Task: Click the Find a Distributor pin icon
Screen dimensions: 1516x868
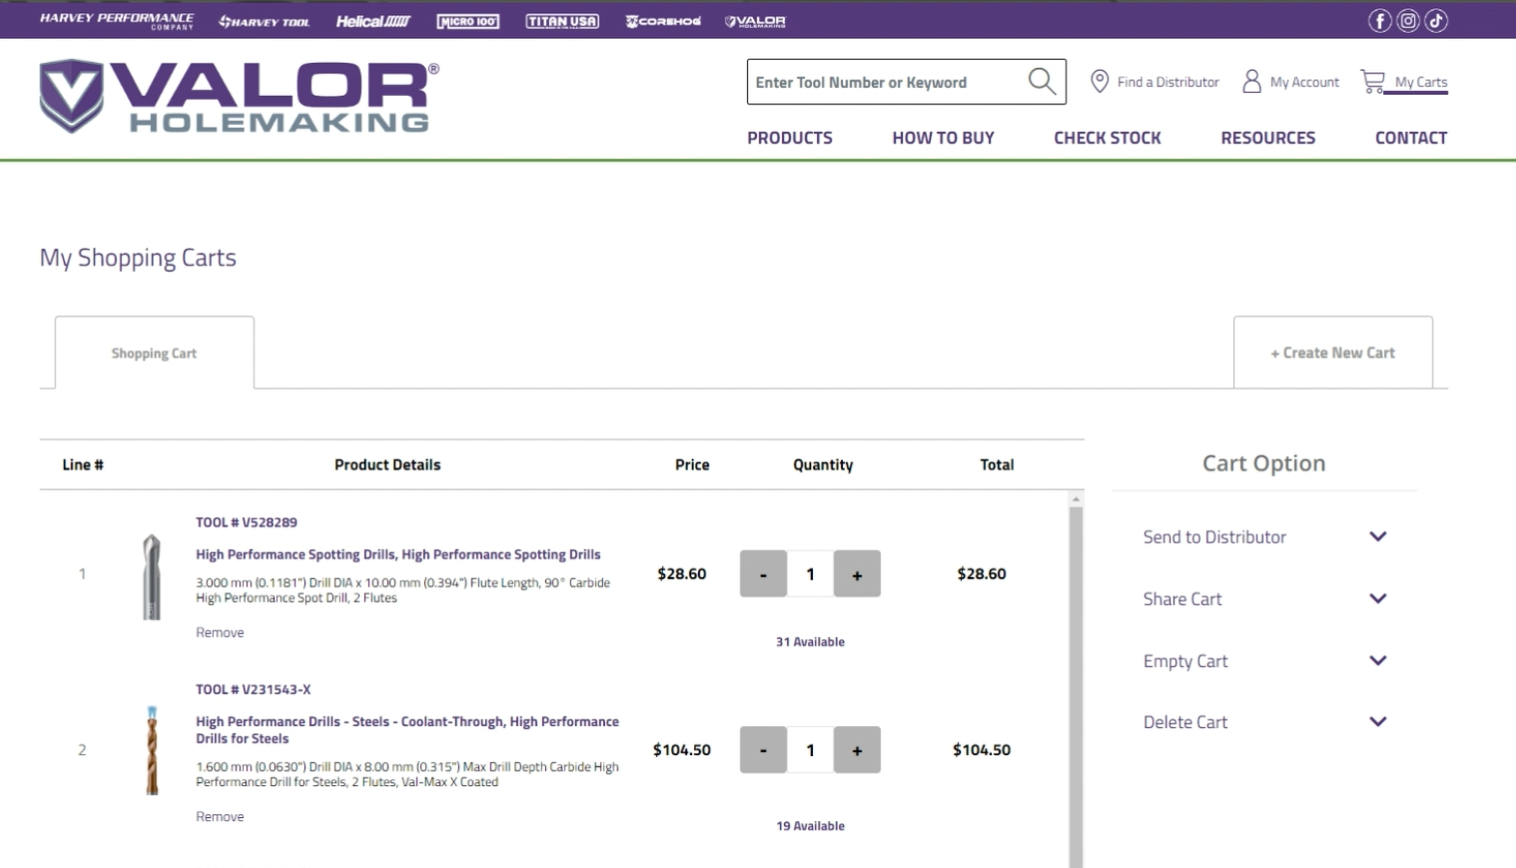Action: (x=1099, y=82)
